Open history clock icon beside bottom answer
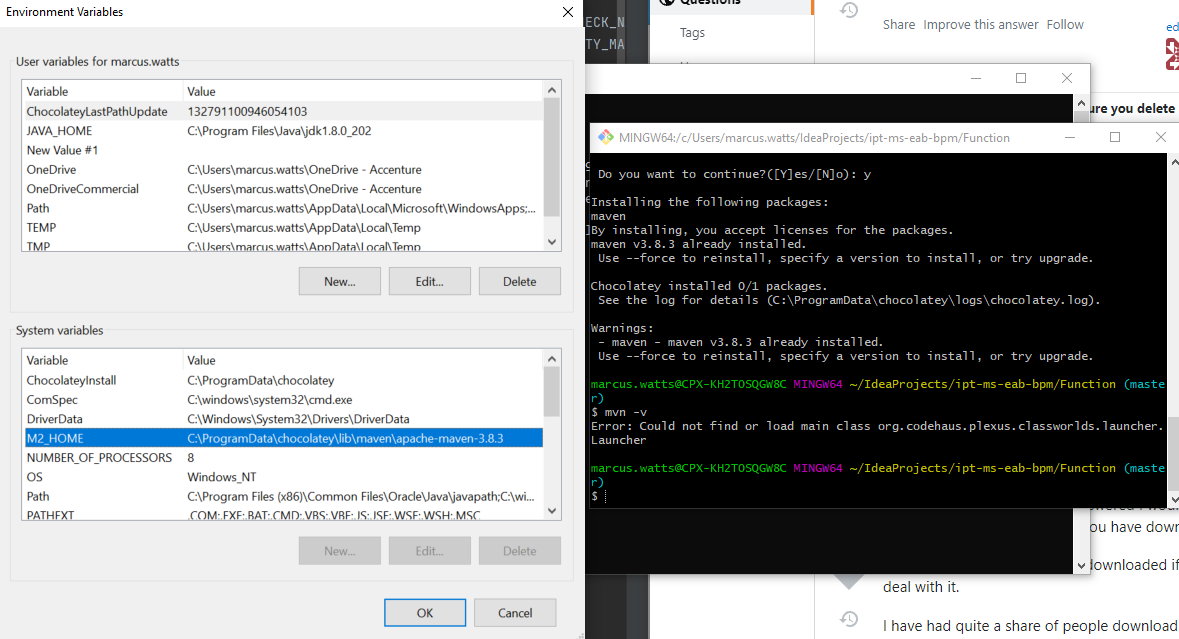Viewport: 1179px width, 639px height. point(849,618)
